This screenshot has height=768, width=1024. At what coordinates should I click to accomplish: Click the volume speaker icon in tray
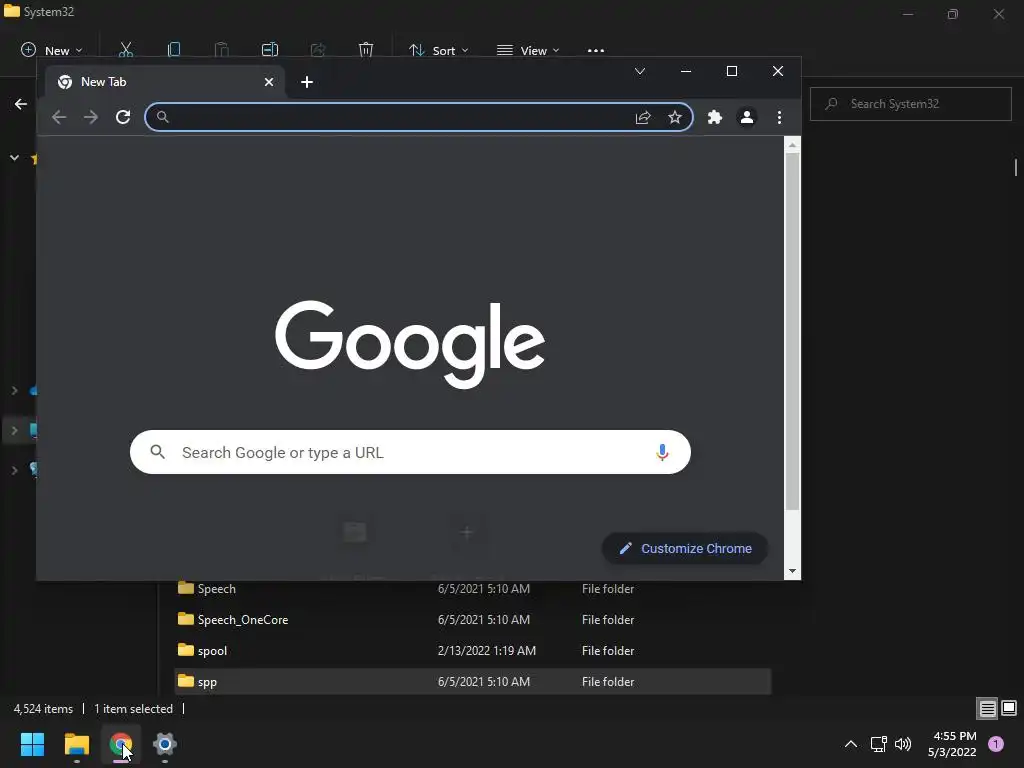[x=903, y=744]
